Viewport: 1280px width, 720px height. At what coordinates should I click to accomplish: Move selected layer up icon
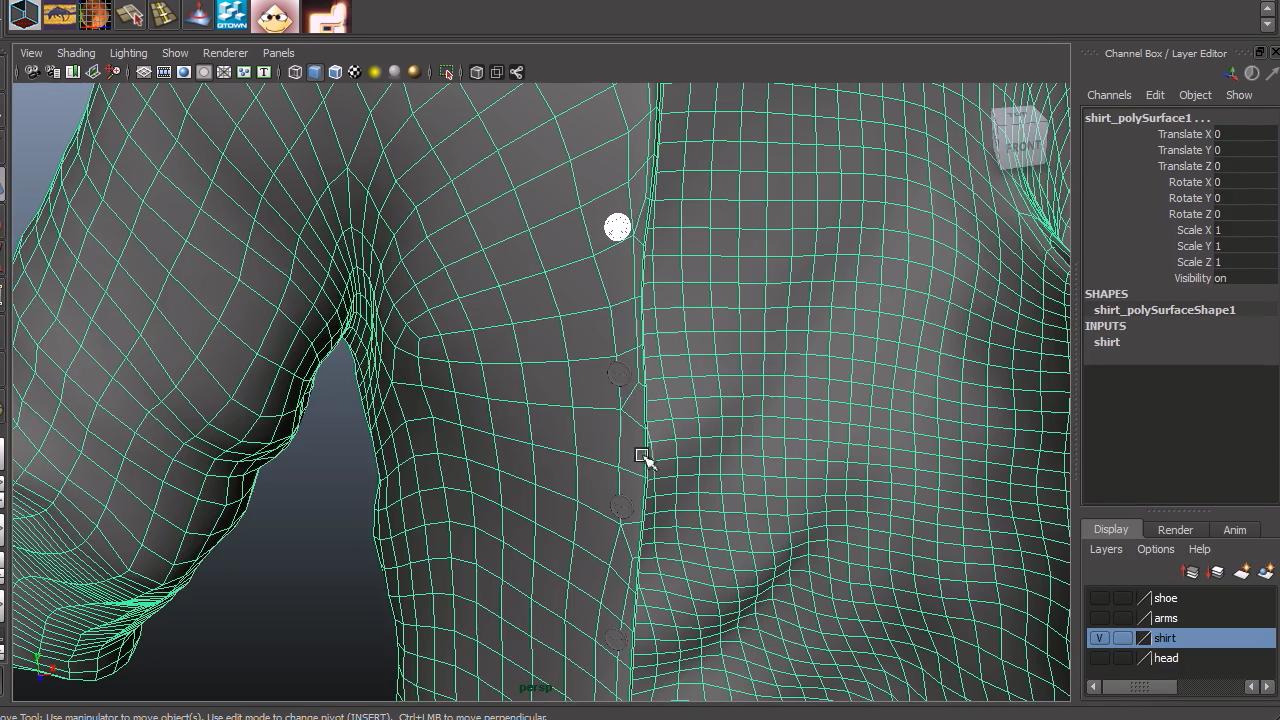click(x=1191, y=572)
